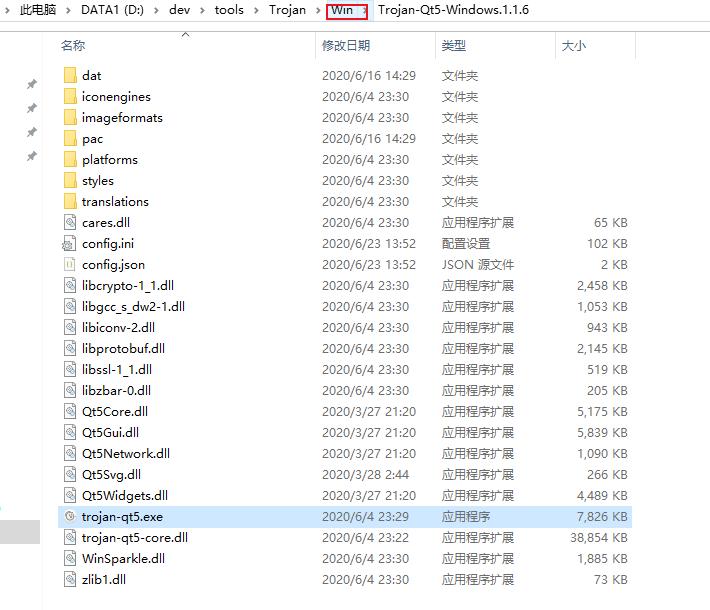This screenshot has width=710, height=610.
Task: Click 配置设置 type cell of config.ini
Action: tap(466, 244)
